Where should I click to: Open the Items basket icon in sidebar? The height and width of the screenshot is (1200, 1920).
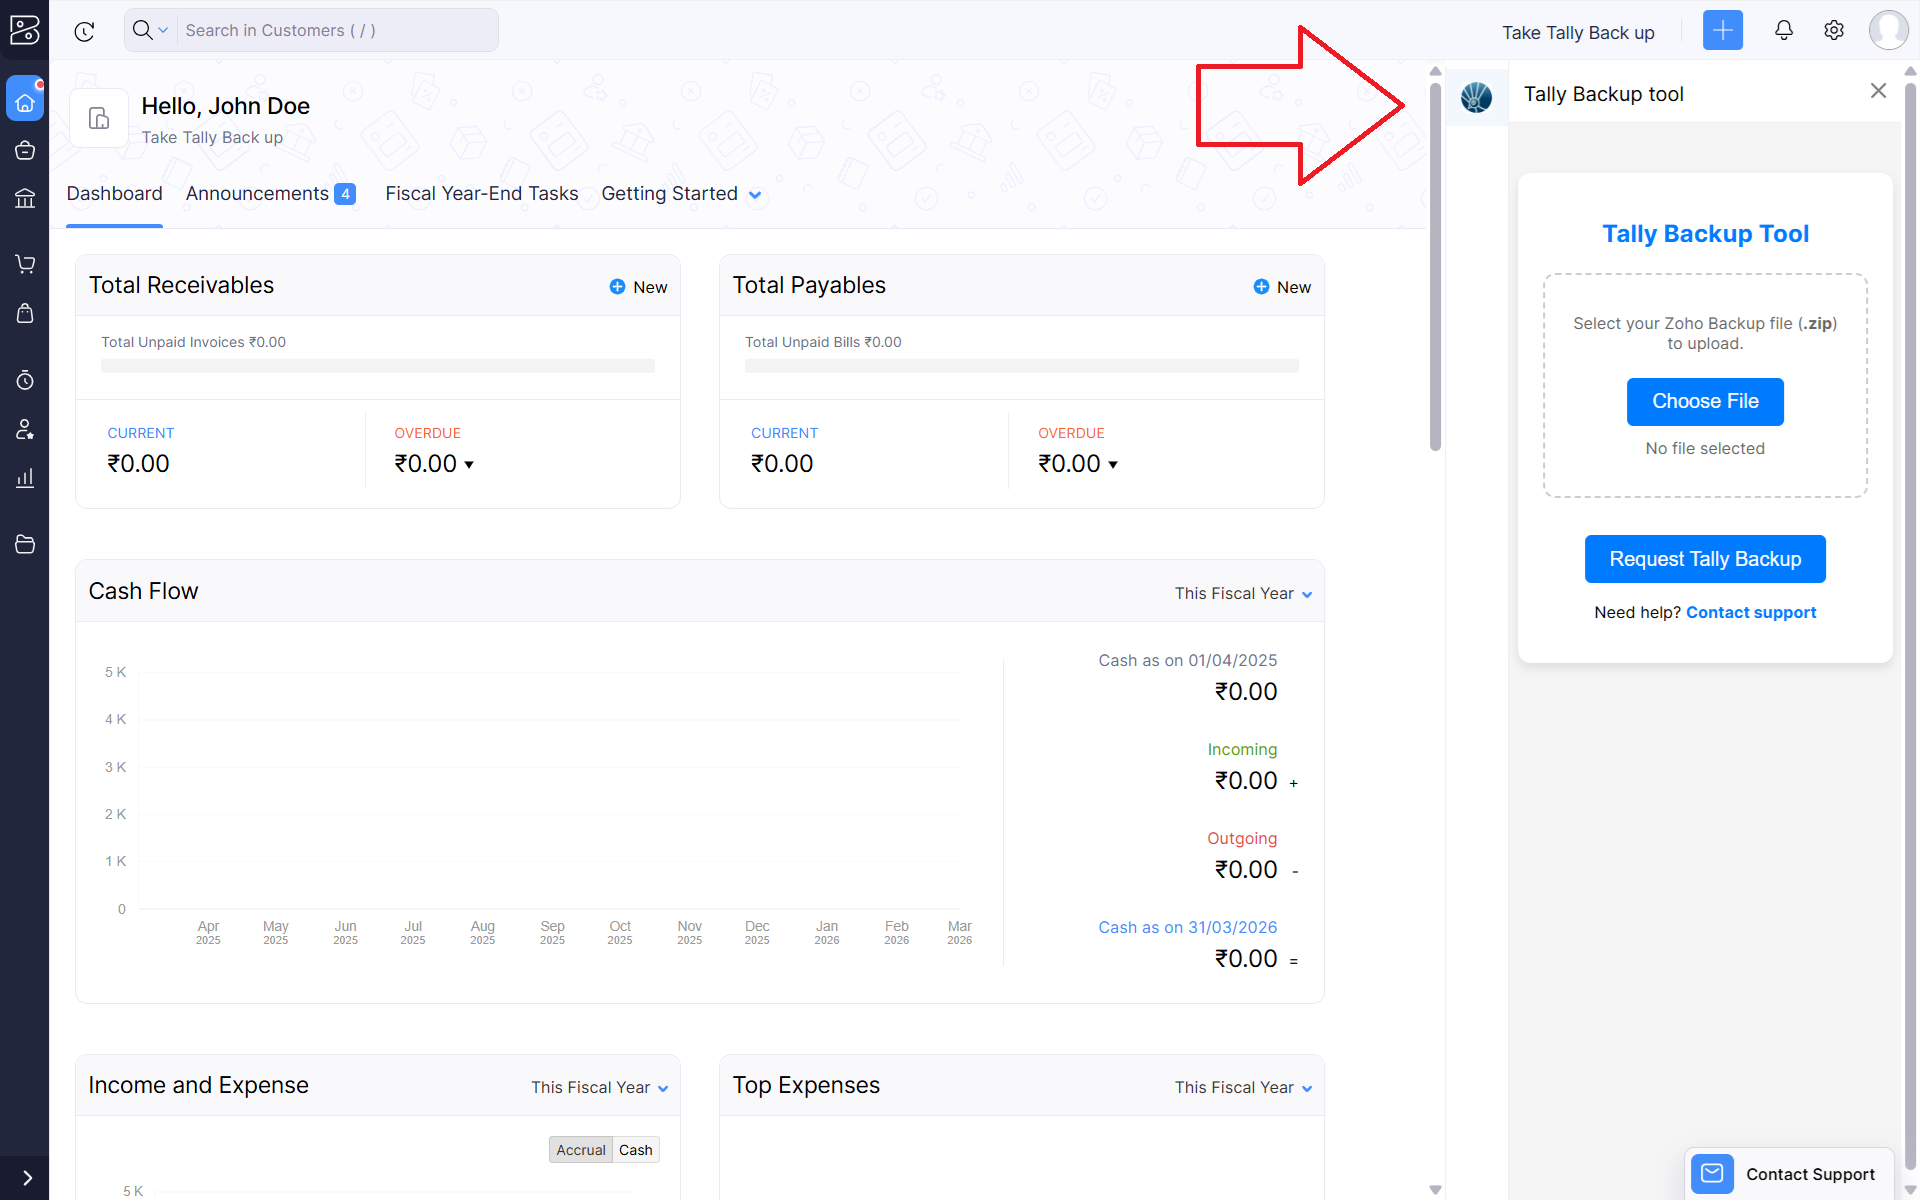pos(25,150)
